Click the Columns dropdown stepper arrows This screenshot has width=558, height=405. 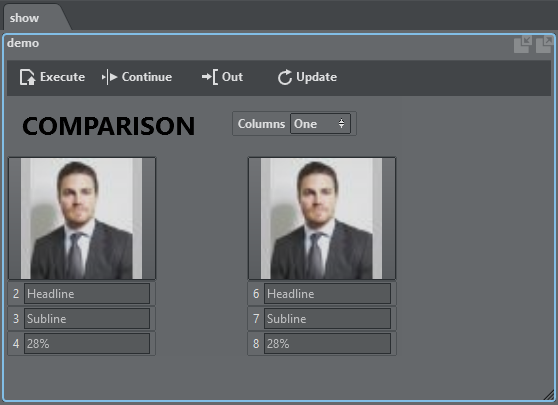coord(341,123)
